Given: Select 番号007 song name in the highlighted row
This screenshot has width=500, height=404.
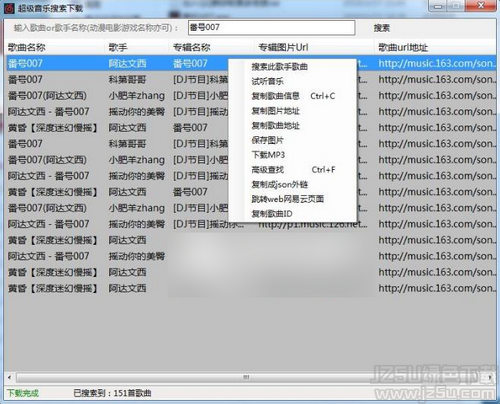Looking at the screenshot, I should (x=25, y=63).
